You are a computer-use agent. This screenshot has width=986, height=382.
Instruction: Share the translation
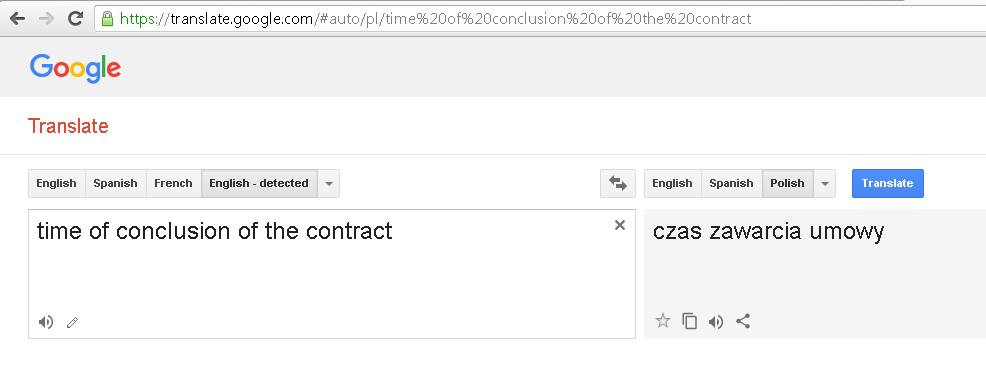coord(743,322)
